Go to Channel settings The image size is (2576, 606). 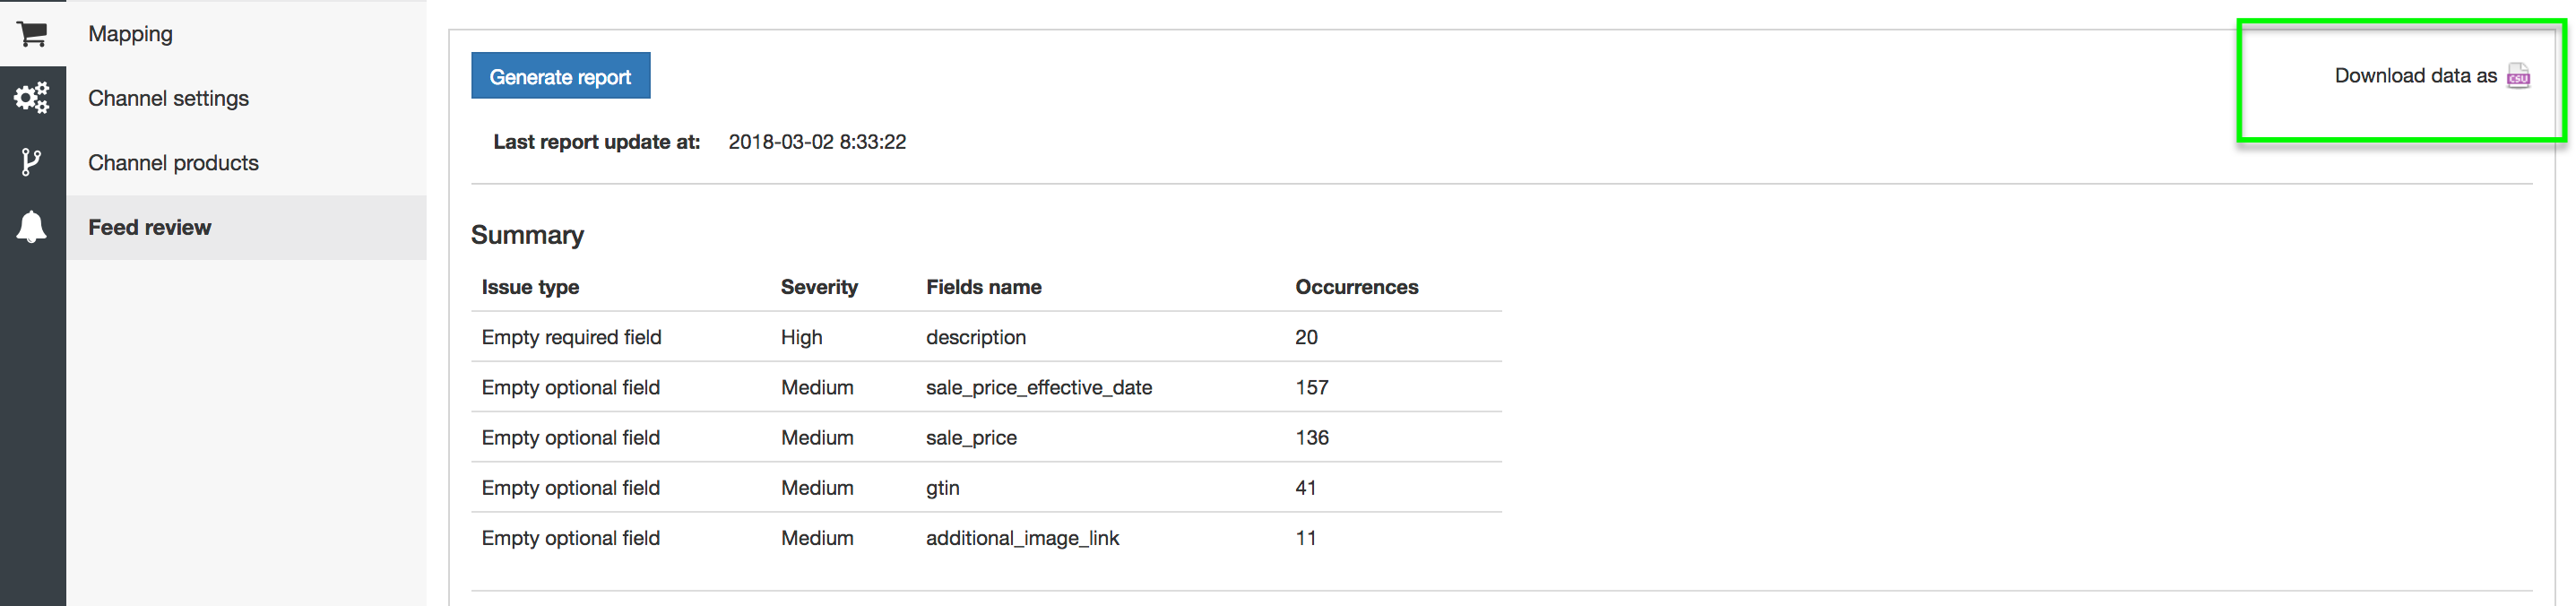[168, 98]
